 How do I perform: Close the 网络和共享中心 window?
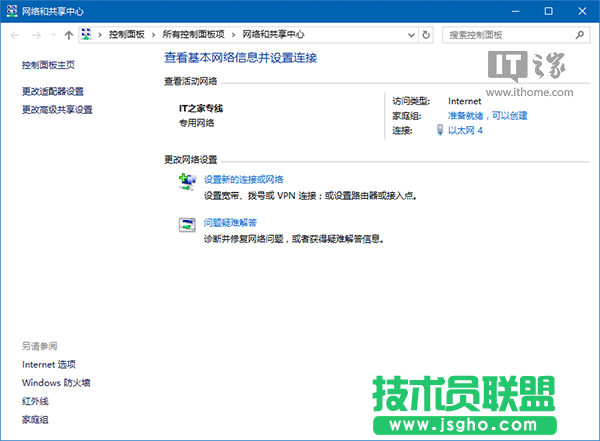(582, 11)
